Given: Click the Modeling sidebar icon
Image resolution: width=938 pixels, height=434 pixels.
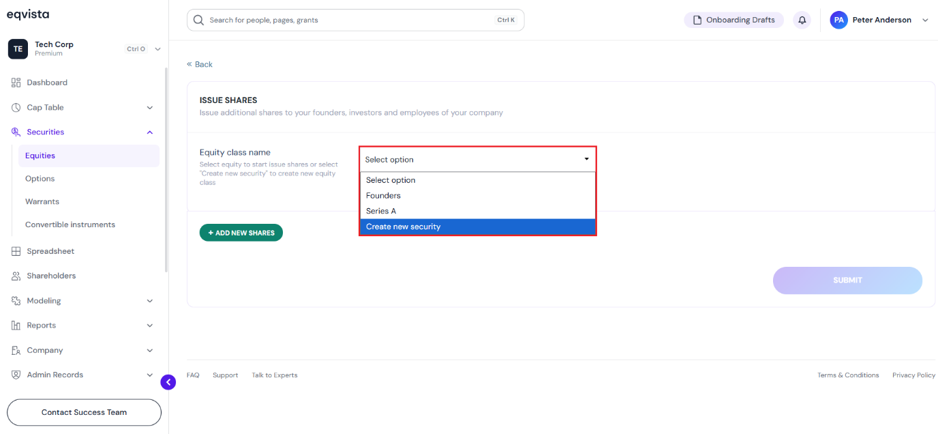Looking at the screenshot, I should pos(16,301).
